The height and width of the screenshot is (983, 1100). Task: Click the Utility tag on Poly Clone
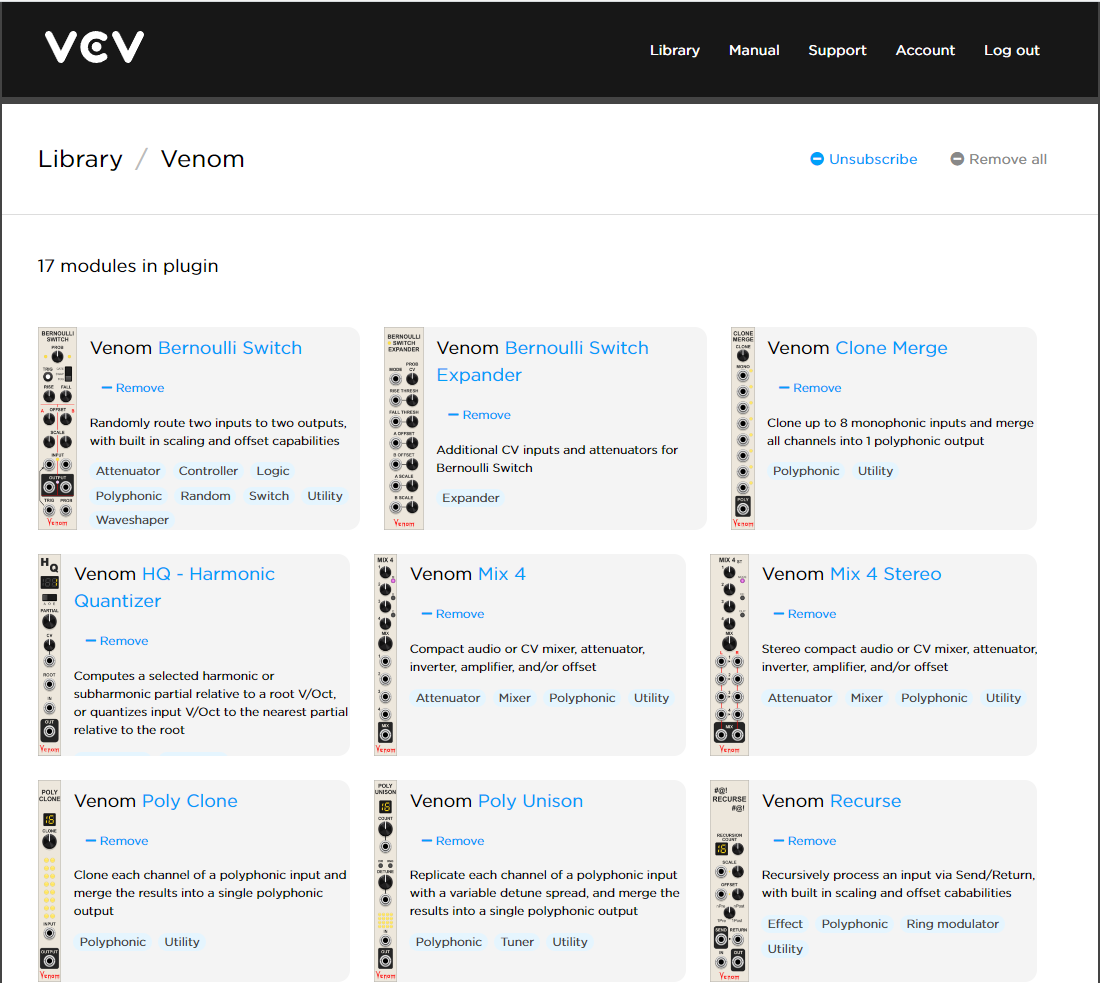pos(182,942)
